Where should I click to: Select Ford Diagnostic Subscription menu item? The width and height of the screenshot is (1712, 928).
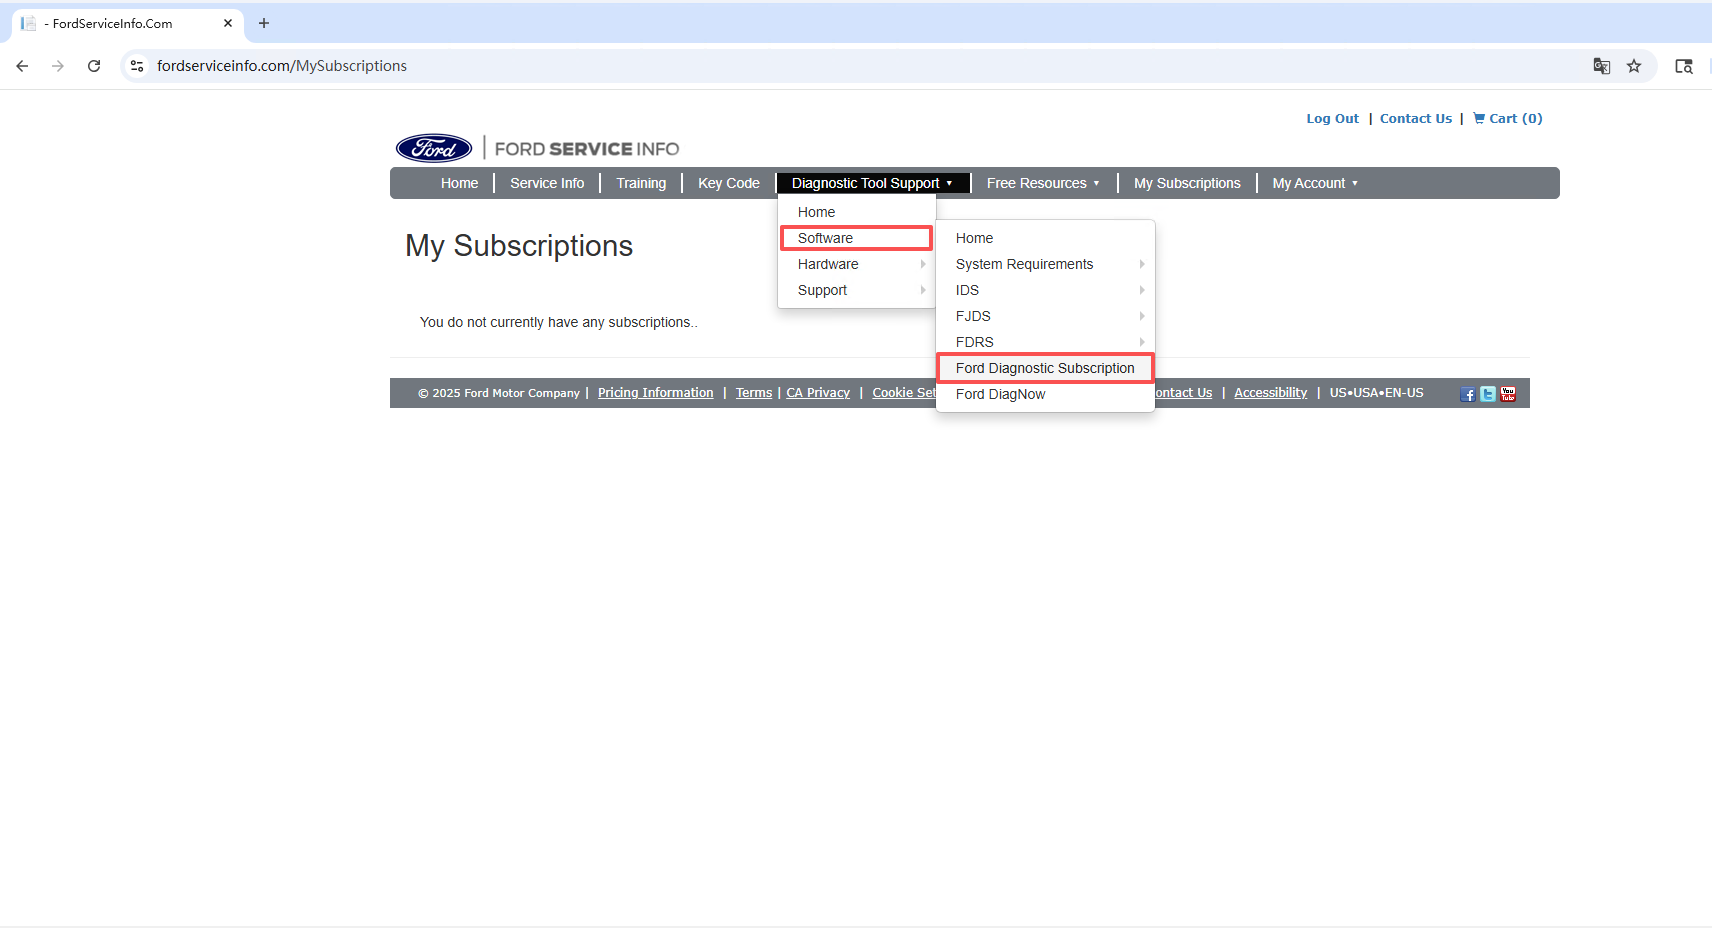click(x=1045, y=368)
